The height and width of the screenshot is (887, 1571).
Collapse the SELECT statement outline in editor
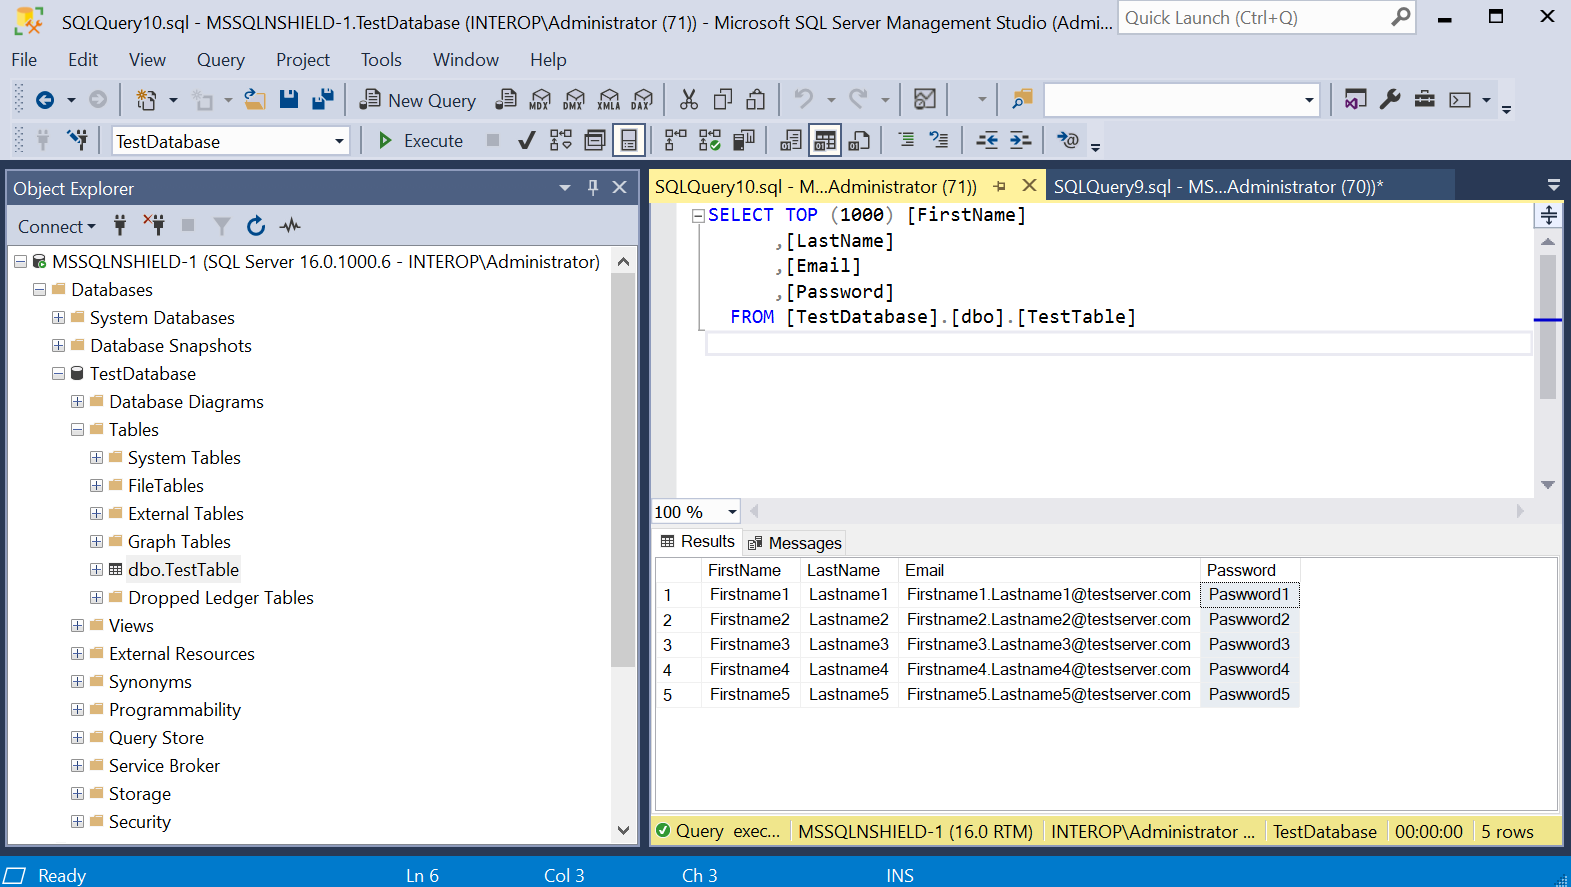click(x=698, y=215)
